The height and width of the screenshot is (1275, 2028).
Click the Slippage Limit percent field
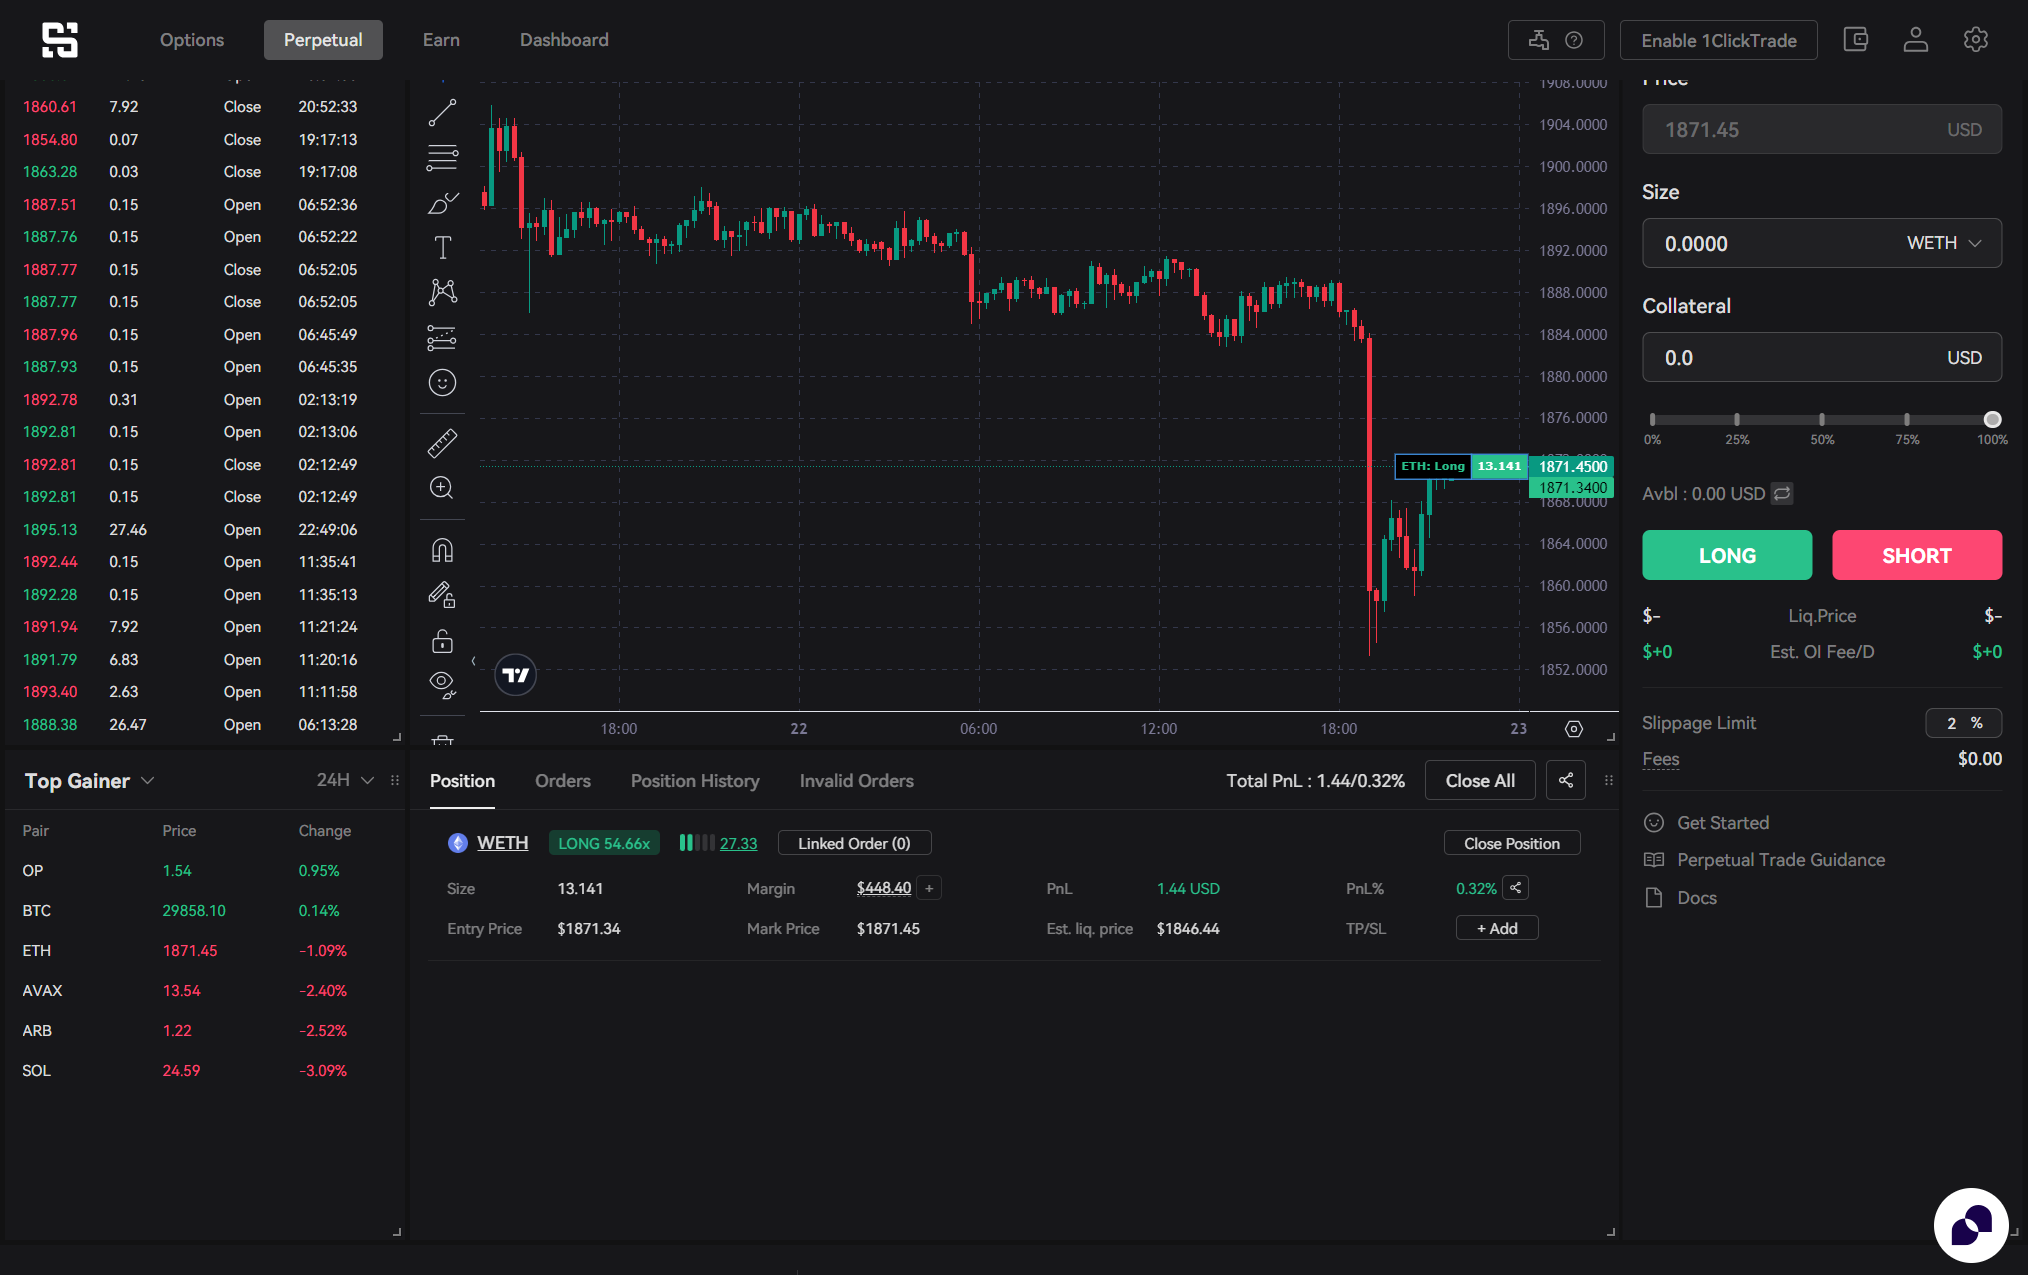[x=1964, y=723]
